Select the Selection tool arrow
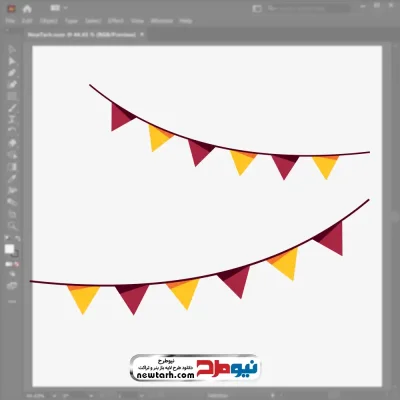The image size is (400, 400). click(x=12, y=49)
